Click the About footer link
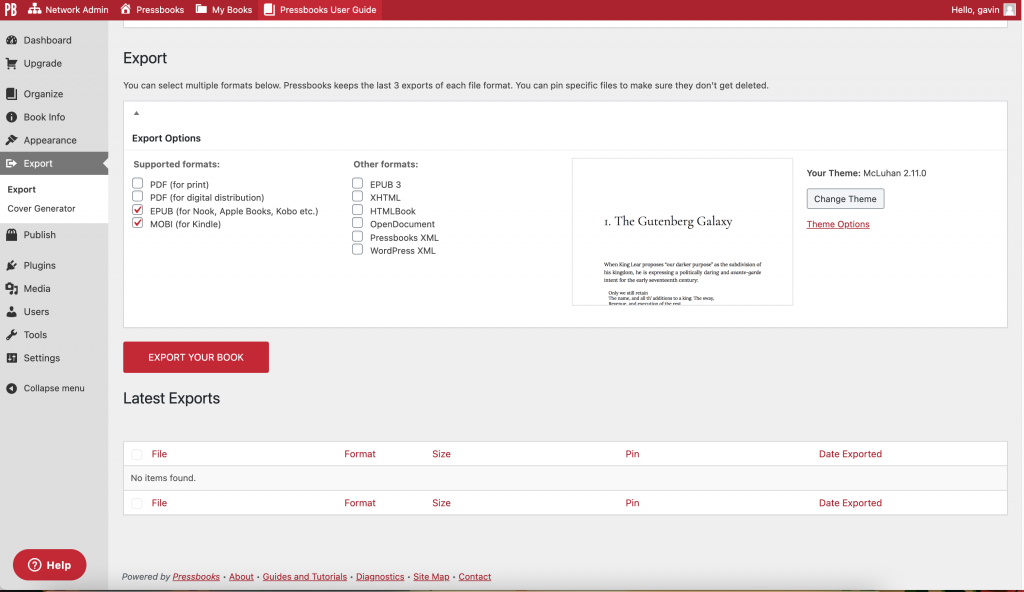Screen dimensions: 1024x592 [x=241, y=577]
